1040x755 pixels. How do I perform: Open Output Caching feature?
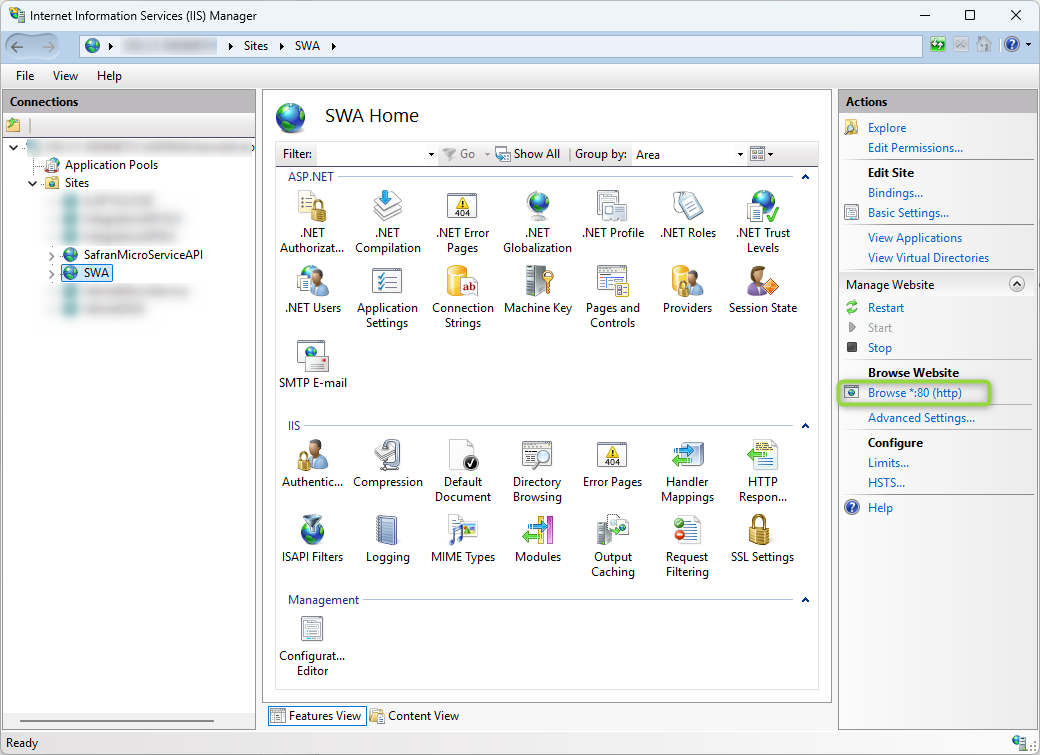pos(613,546)
